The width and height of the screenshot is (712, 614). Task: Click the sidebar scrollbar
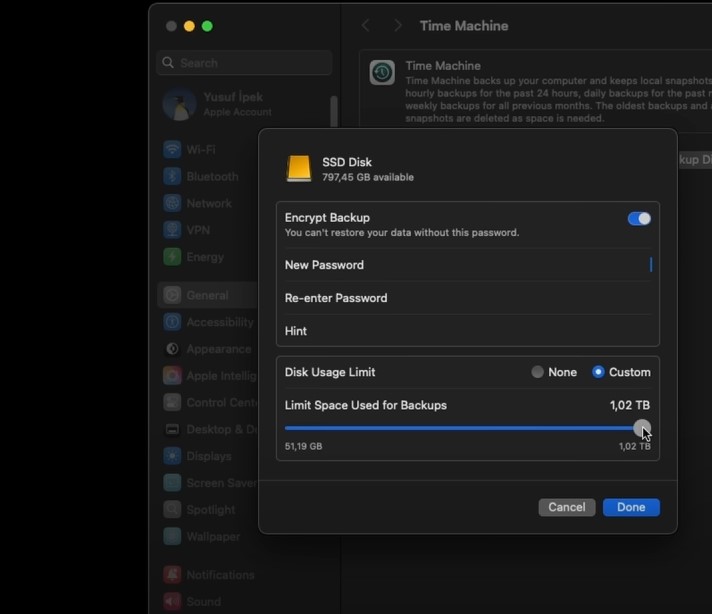click(334, 112)
